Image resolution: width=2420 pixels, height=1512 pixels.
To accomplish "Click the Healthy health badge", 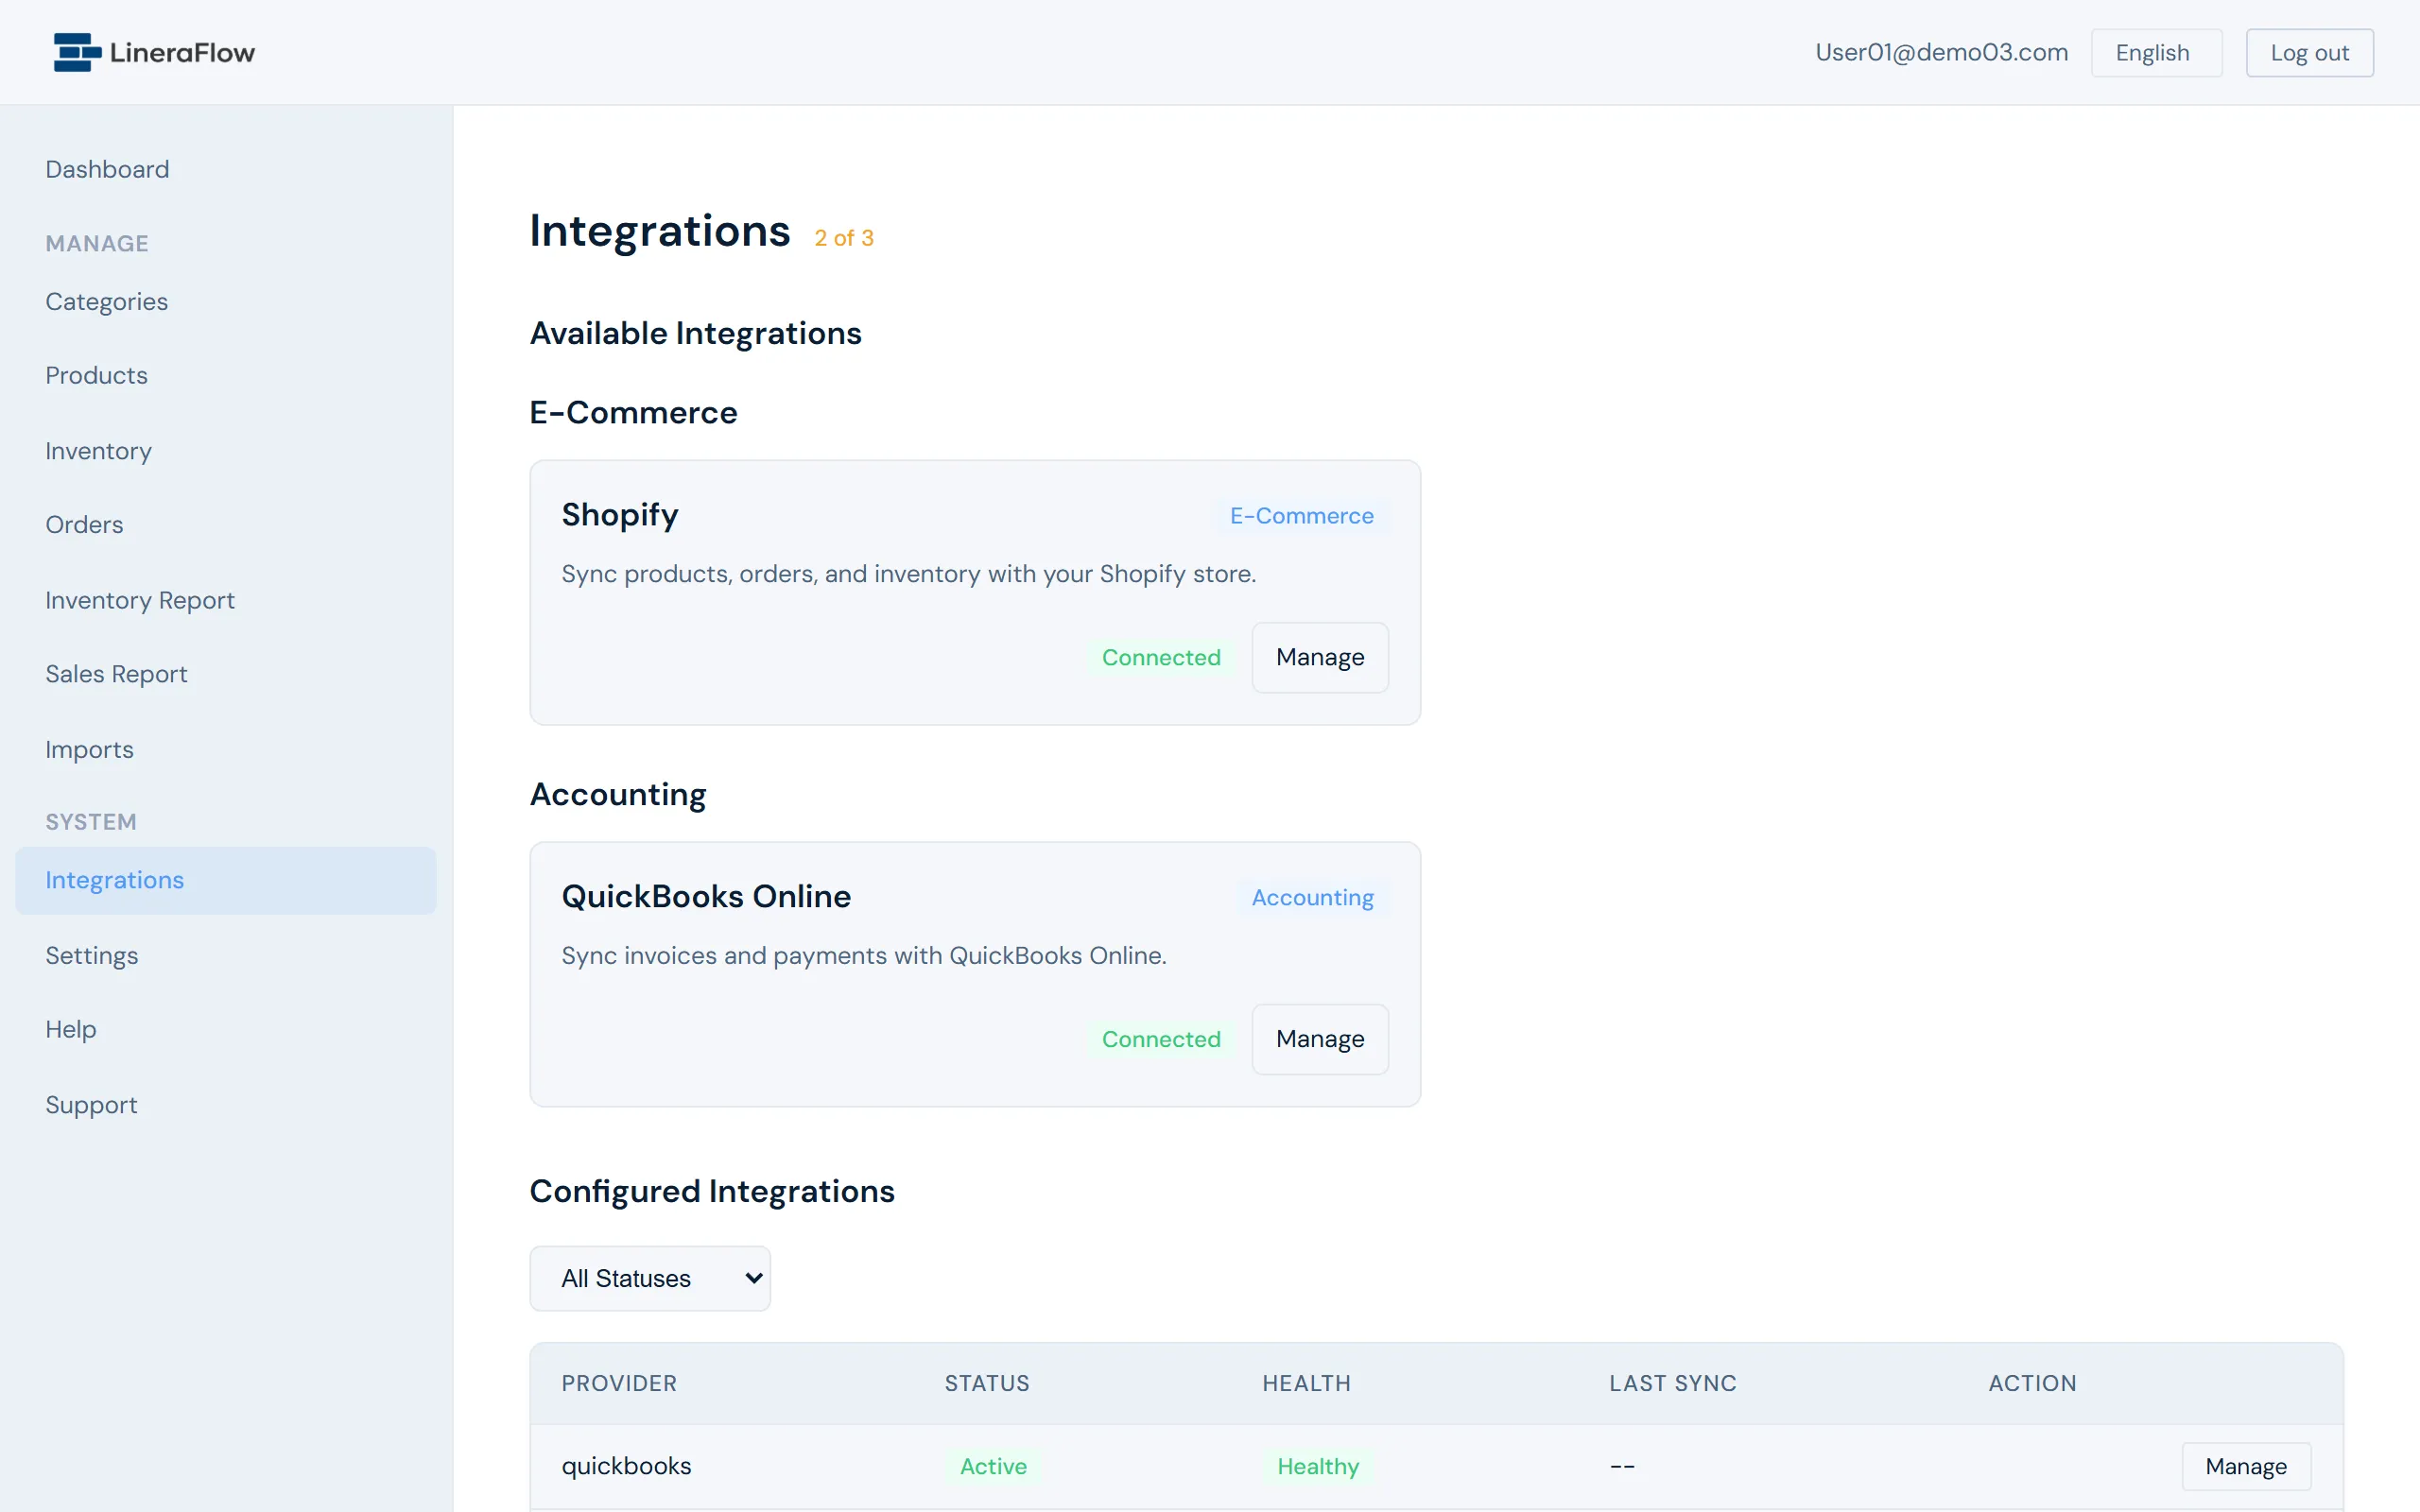I will (x=1318, y=1466).
